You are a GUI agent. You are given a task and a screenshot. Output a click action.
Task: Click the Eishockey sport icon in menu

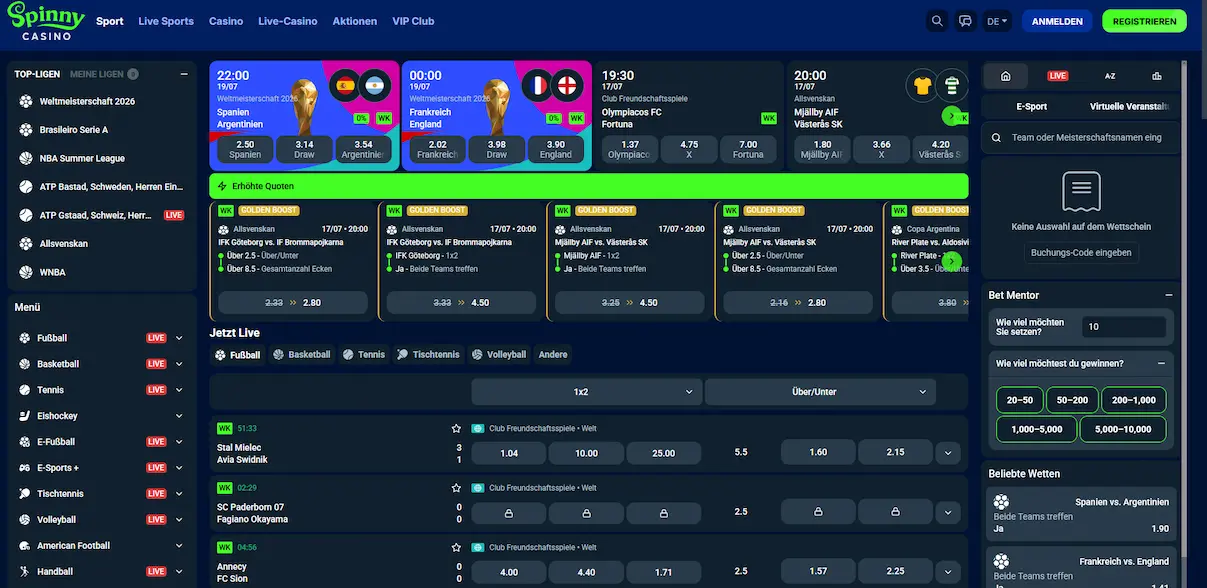click(26, 416)
